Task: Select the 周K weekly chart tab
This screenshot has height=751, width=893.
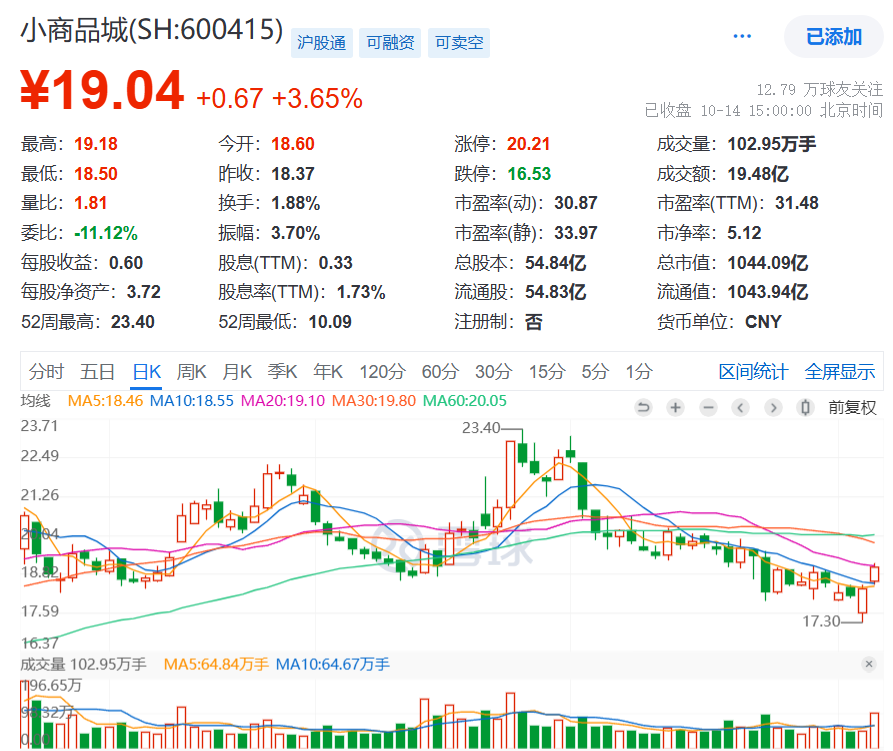Action: (191, 372)
